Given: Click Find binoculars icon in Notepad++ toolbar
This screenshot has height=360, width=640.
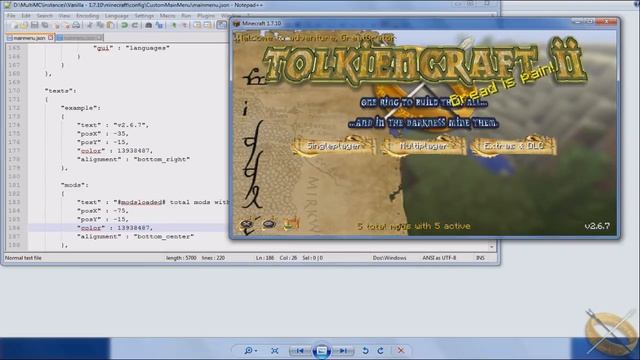Looking at the screenshot, I should (x=149, y=25).
